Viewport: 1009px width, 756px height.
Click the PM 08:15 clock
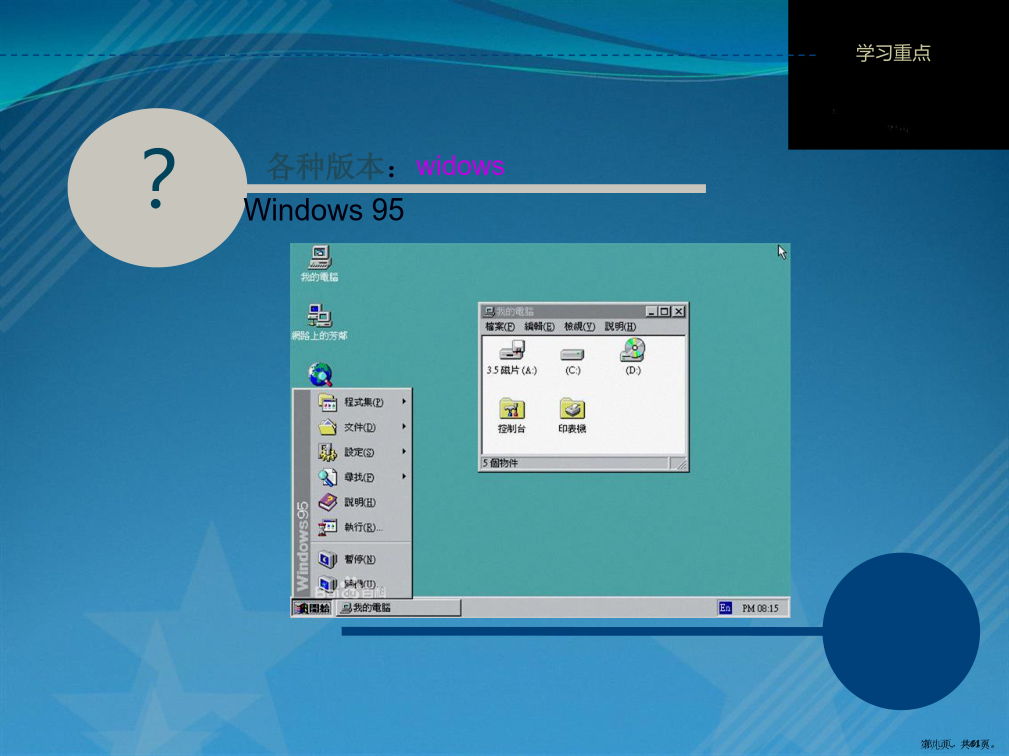tap(760, 608)
